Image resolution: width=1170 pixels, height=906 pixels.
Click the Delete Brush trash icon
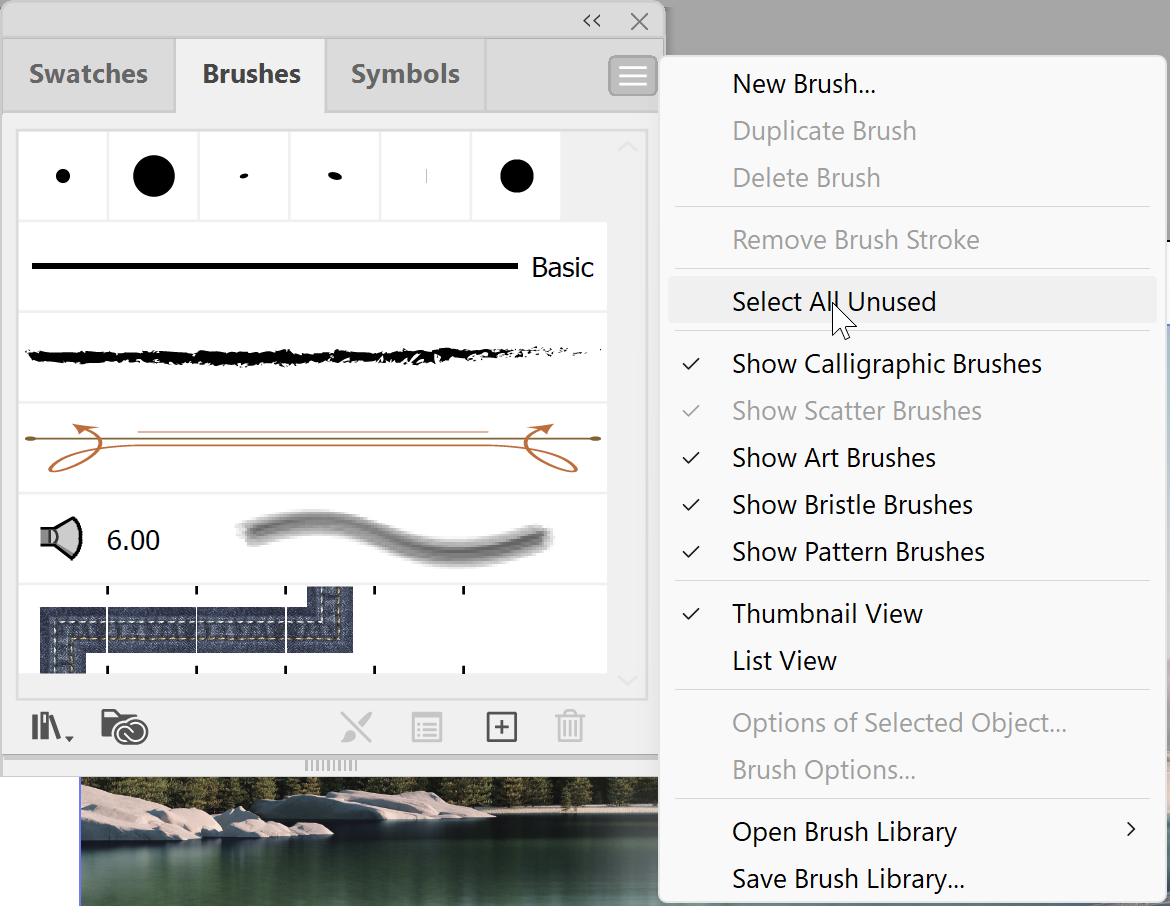tap(569, 725)
